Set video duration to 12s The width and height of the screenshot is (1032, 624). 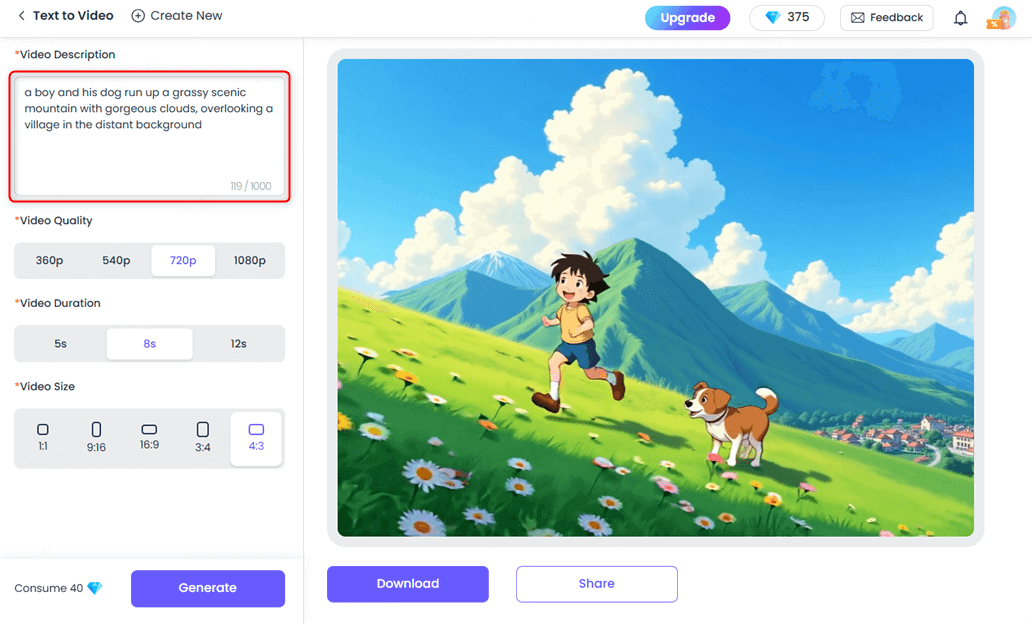pos(238,344)
